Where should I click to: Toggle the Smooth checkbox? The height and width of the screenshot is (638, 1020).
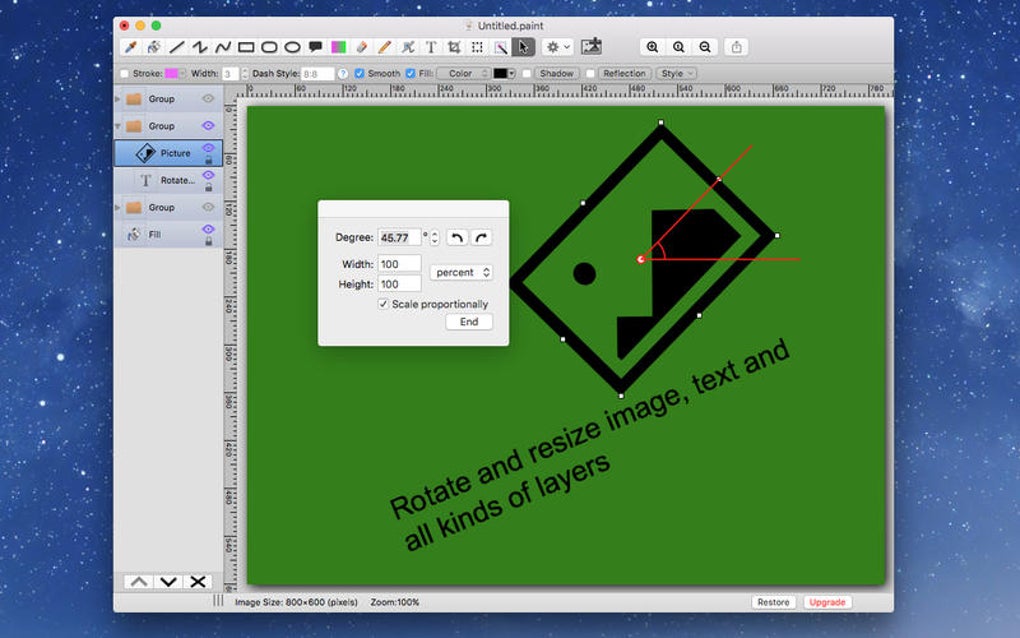[x=360, y=74]
